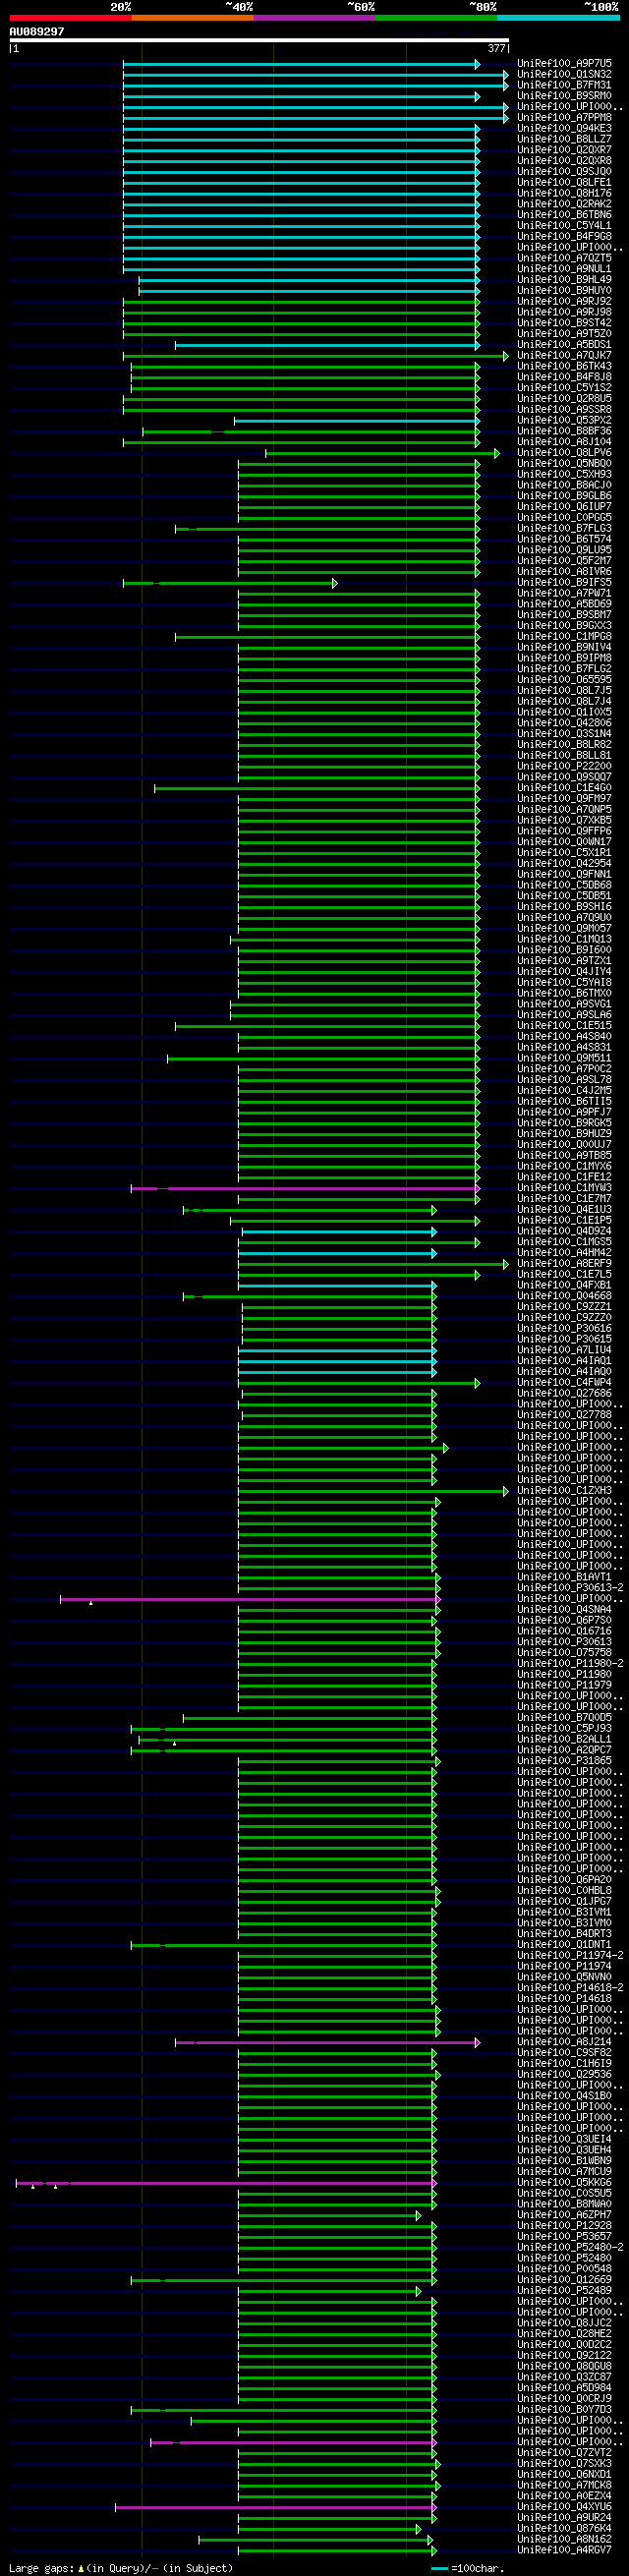The height and width of the screenshot is (2576, 629).
Task: Click the UniRef100_Q53PX2 label
Action: (x=564, y=420)
